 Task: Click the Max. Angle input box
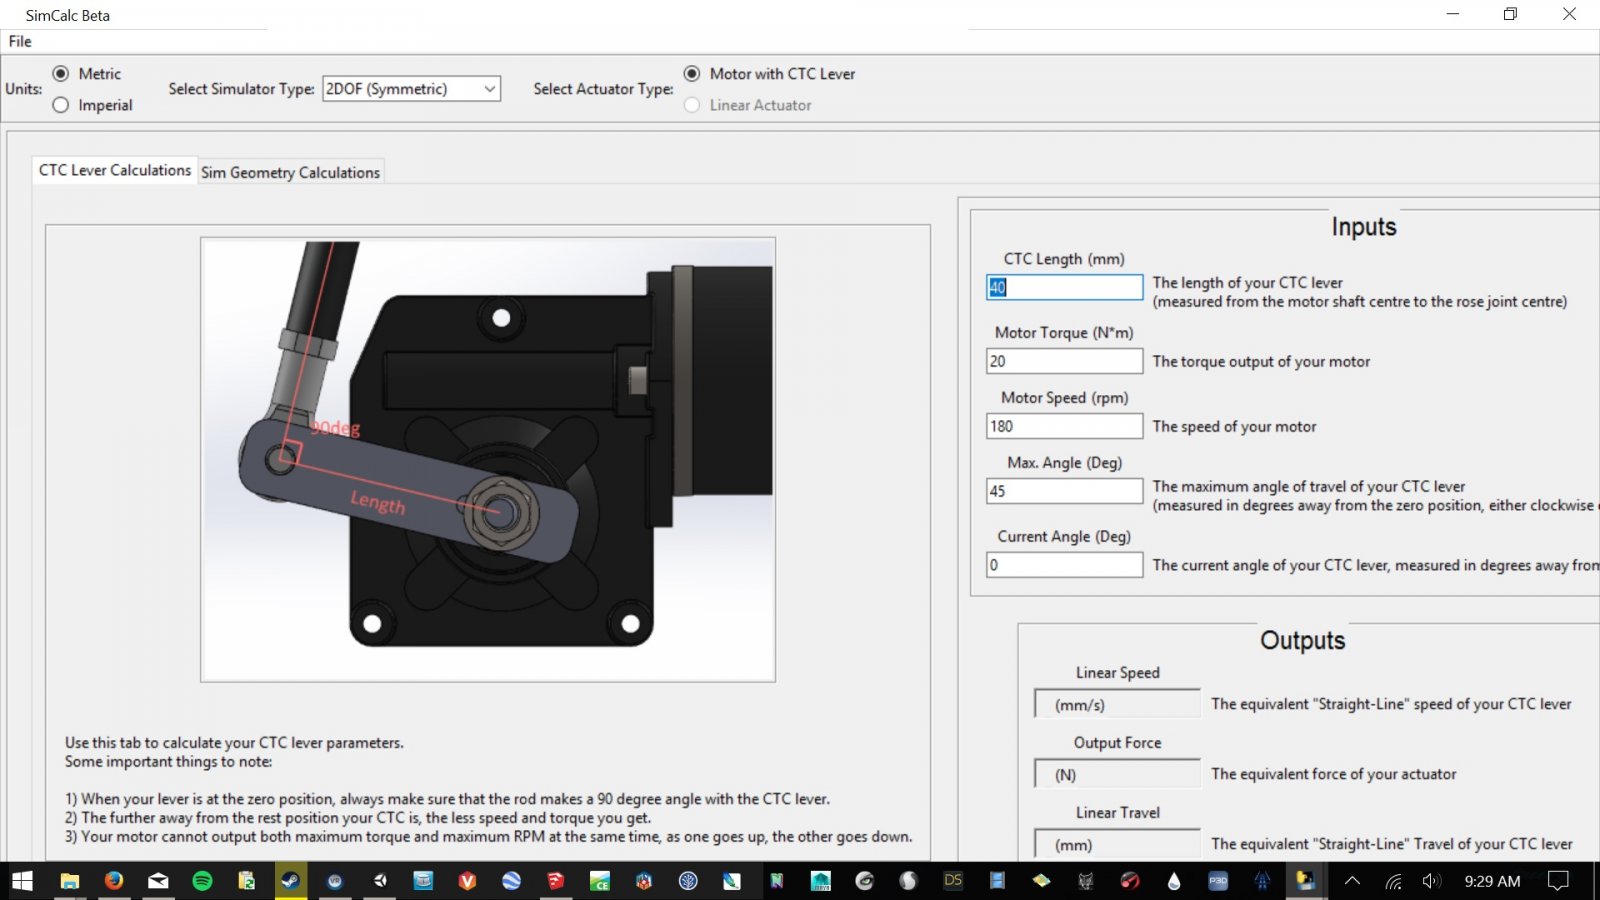[x=1064, y=491]
